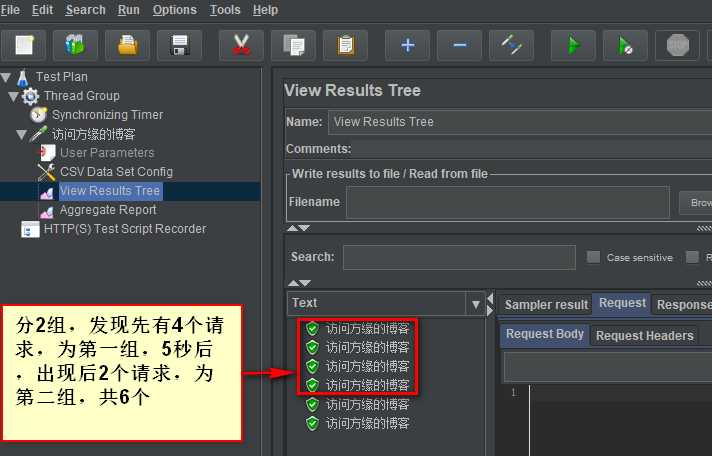Image resolution: width=712 pixels, height=456 pixels.
Task: Collapse the Thread Group node
Action: (x=14, y=96)
